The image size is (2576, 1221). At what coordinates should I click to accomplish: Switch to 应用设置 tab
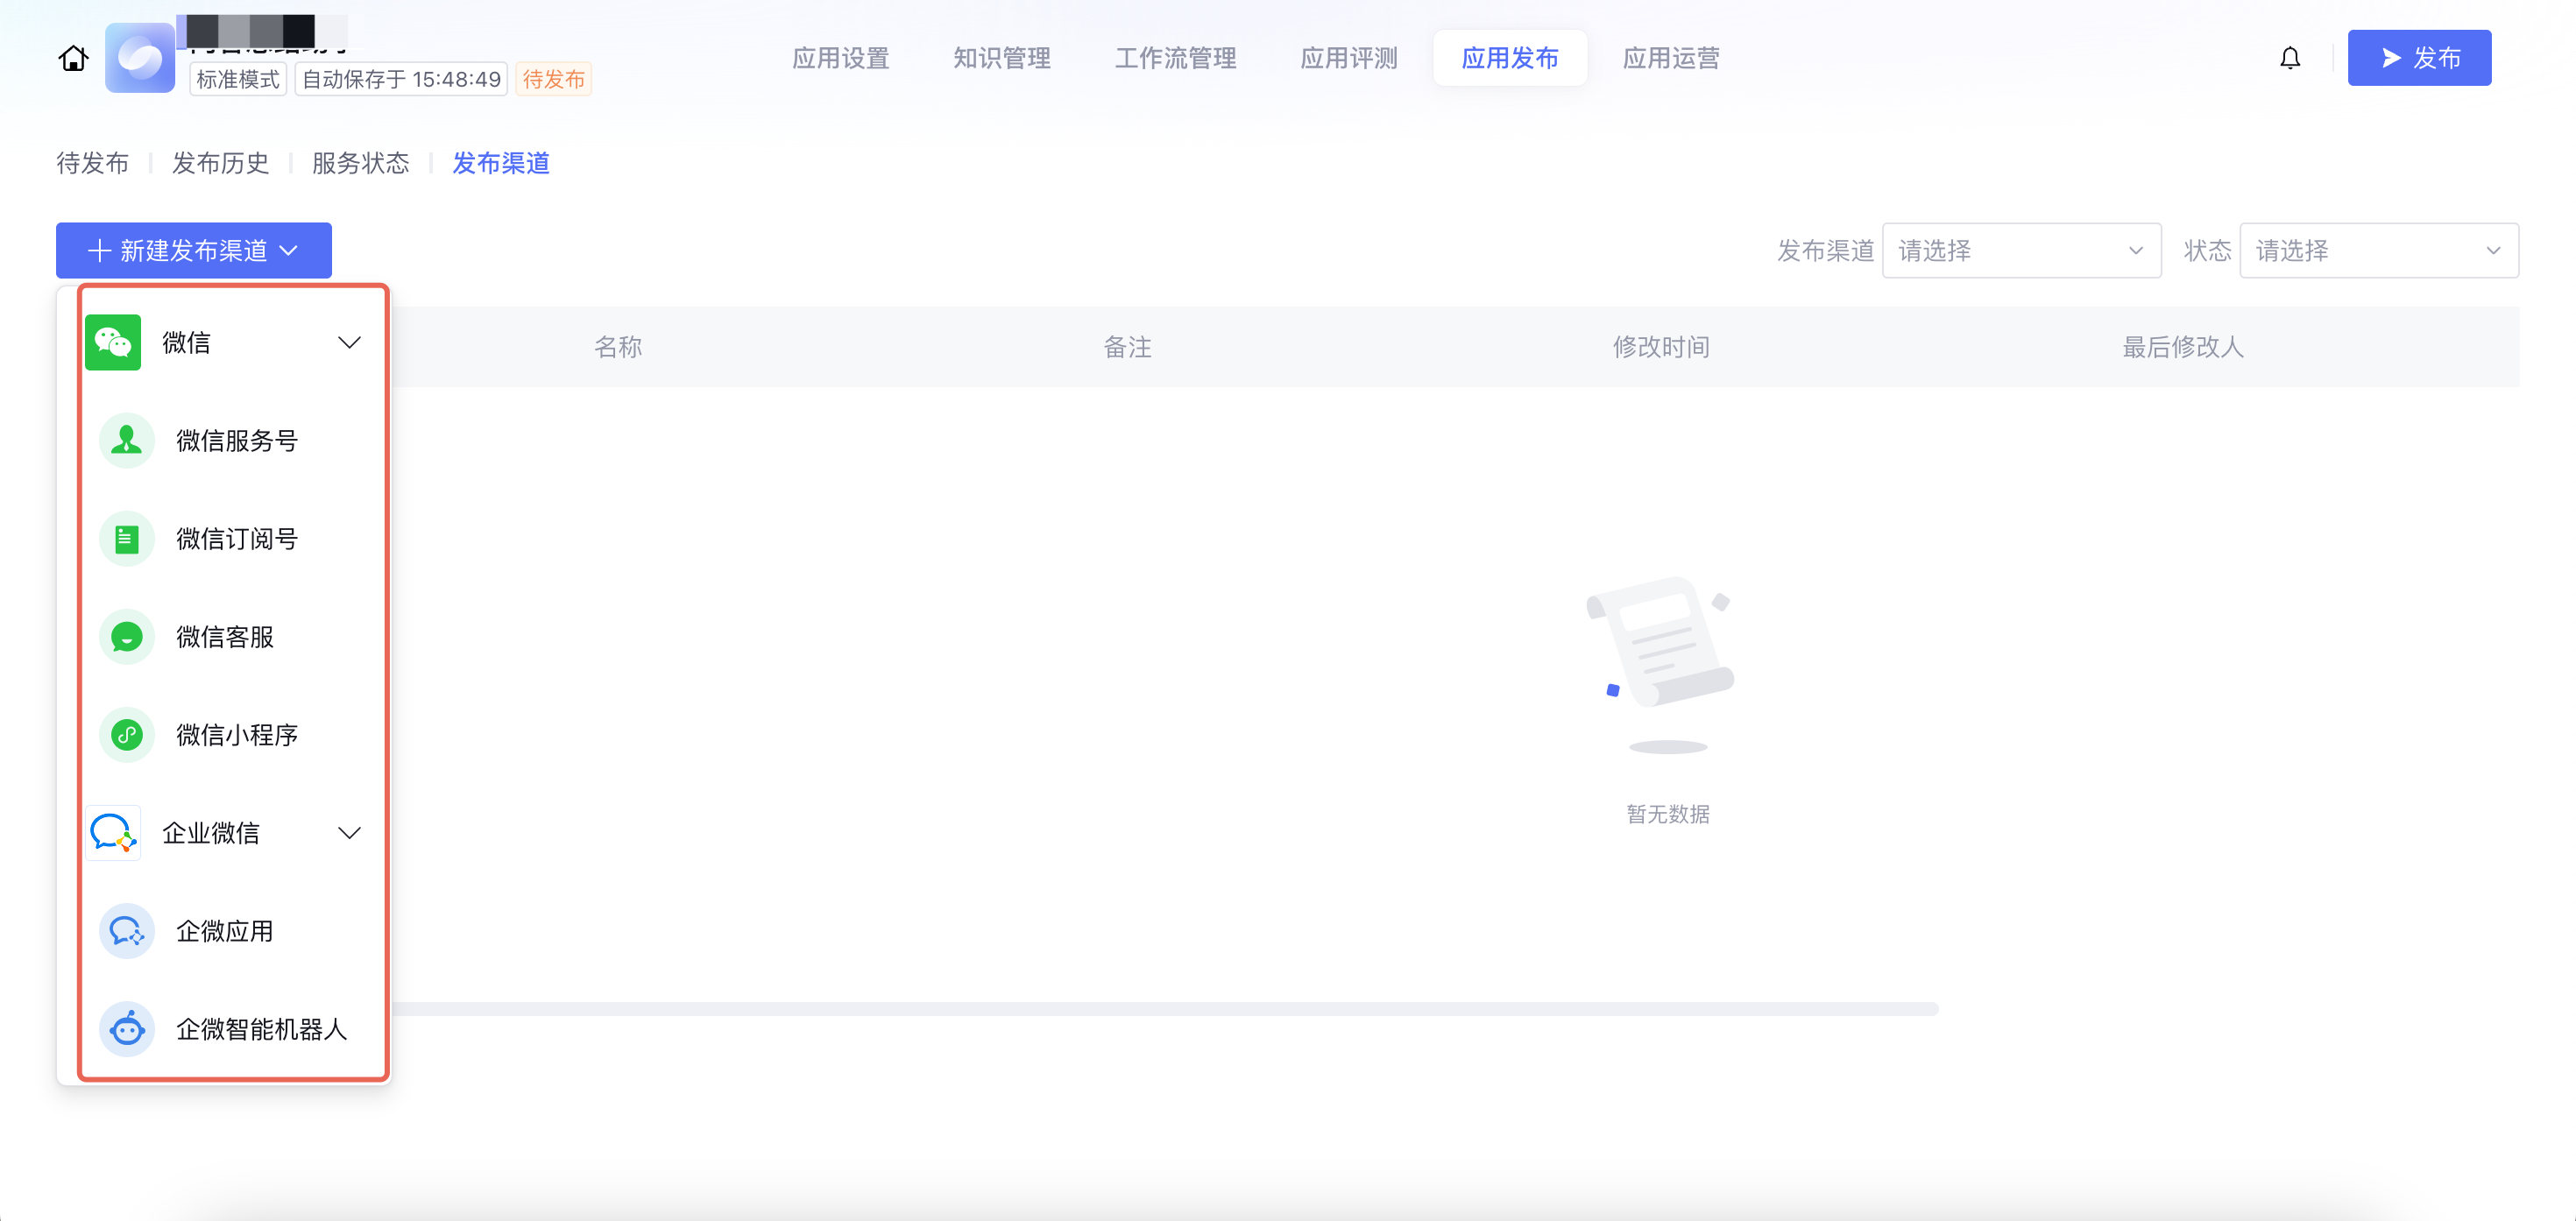pyautogui.click(x=840, y=58)
